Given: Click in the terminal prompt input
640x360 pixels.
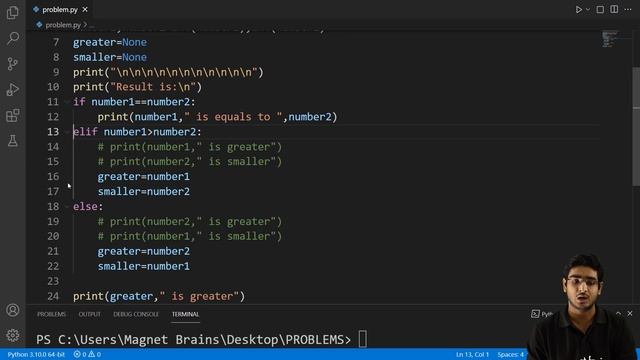Looking at the screenshot, I should click(363, 339).
